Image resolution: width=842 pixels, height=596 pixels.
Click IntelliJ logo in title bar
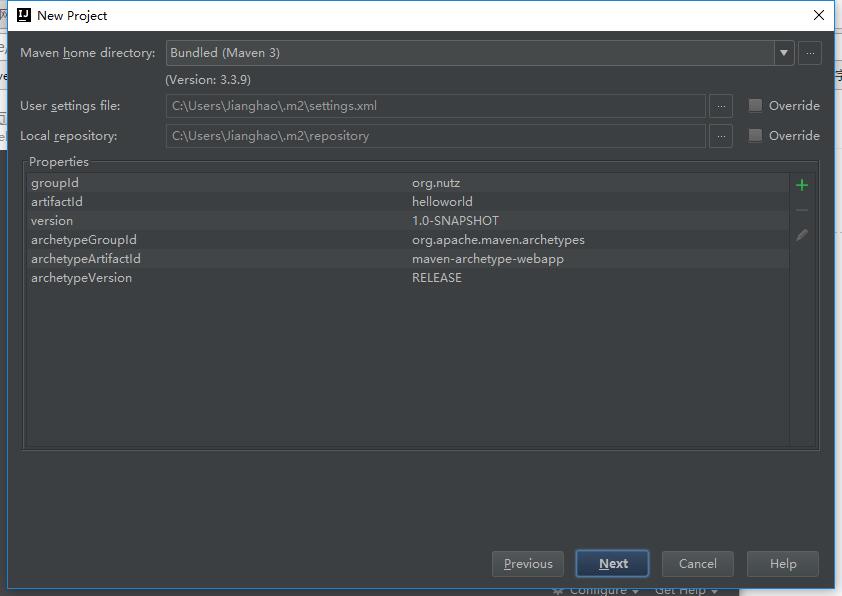24,15
